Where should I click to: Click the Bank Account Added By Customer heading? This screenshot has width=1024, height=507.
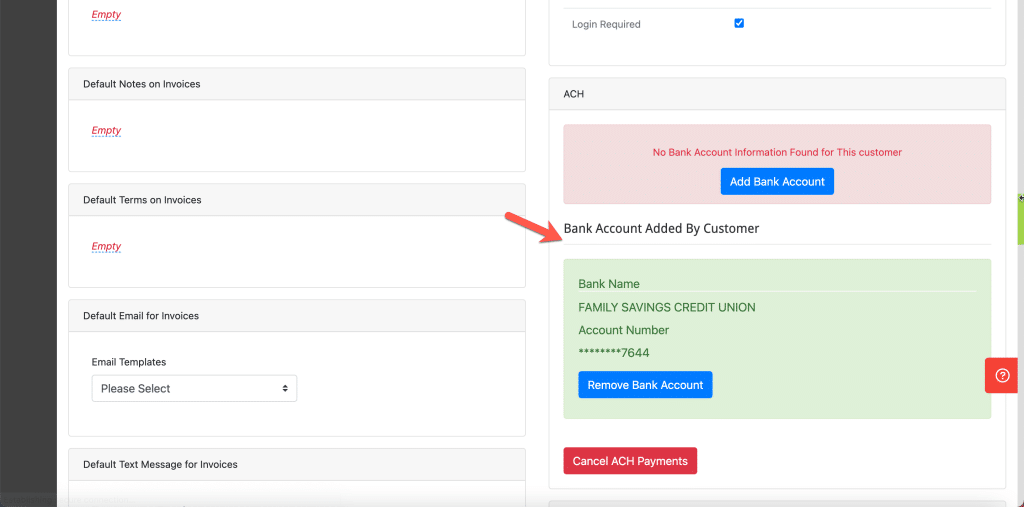point(661,229)
